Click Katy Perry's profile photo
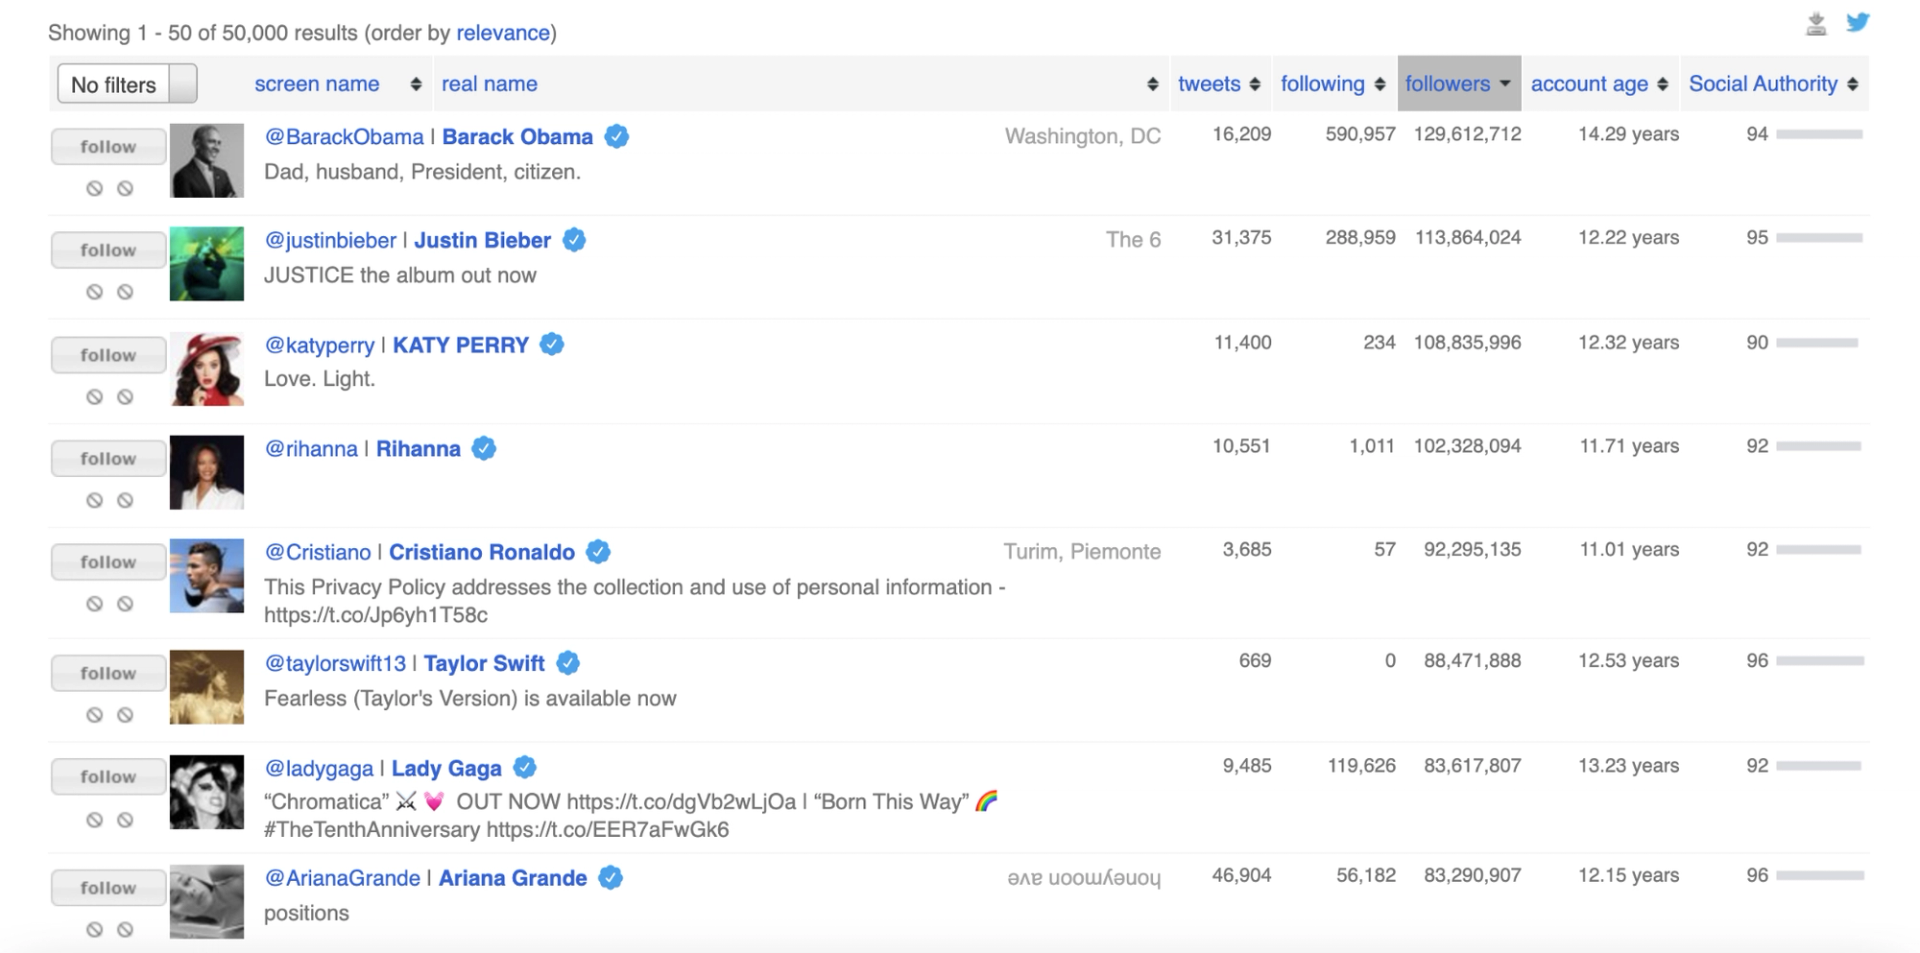This screenshot has height=953, width=1920. [x=207, y=369]
